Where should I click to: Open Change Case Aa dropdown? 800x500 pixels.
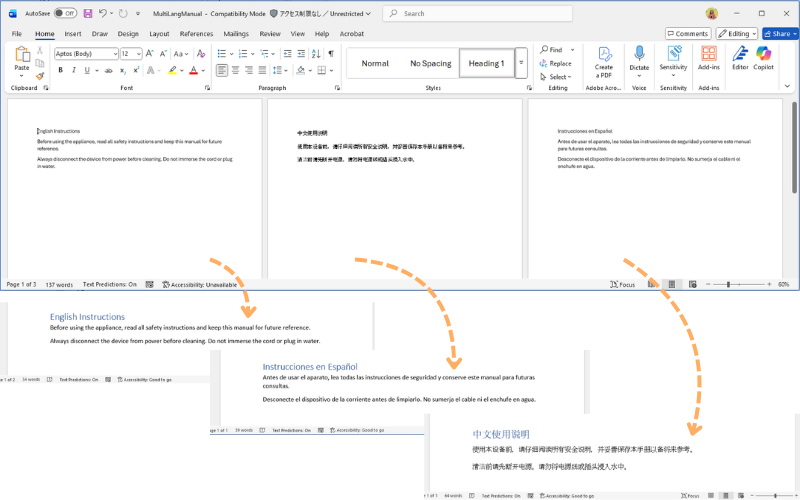[x=181, y=54]
